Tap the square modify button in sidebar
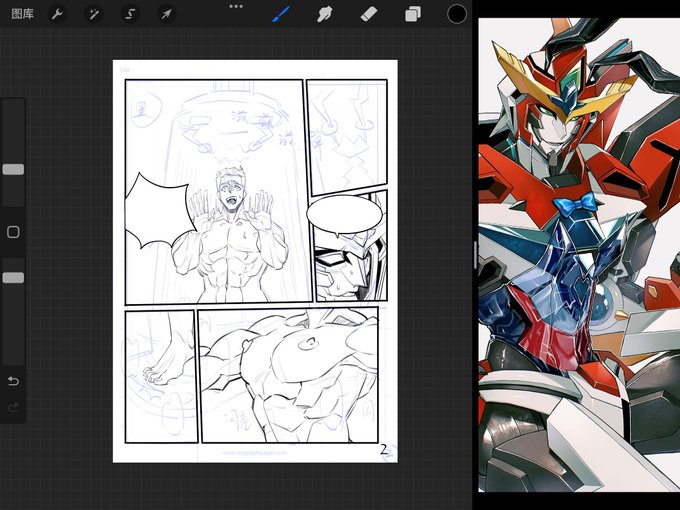The image size is (680, 510). [13, 232]
